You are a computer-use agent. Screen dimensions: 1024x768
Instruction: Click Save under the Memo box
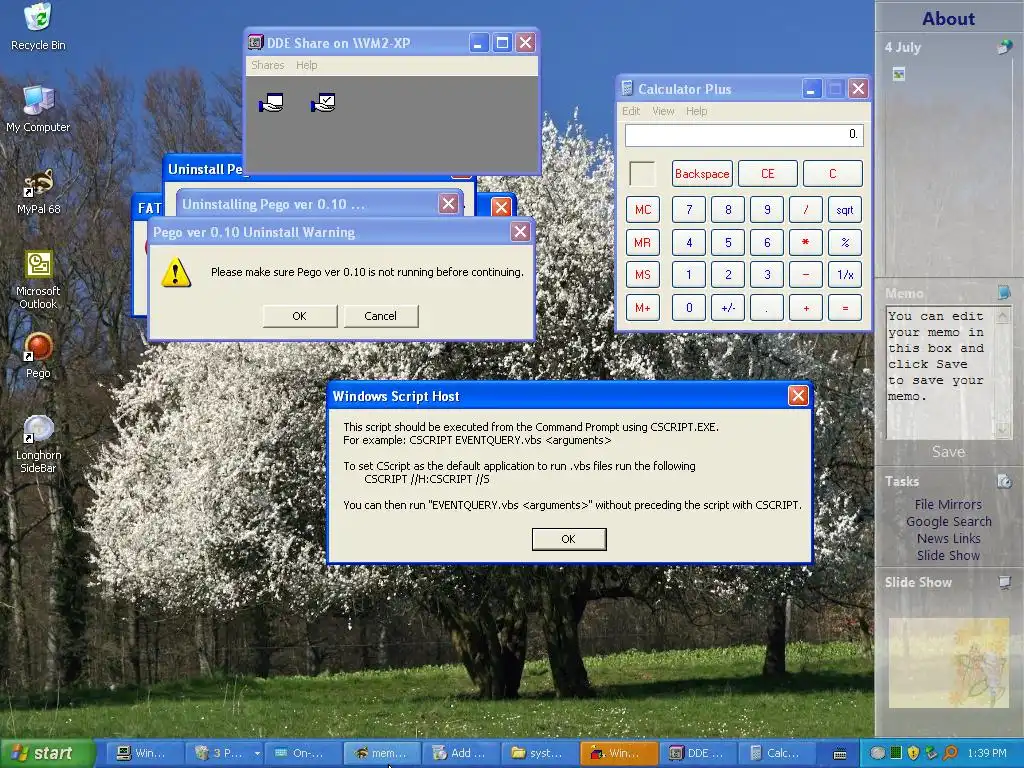click(948, 452)
